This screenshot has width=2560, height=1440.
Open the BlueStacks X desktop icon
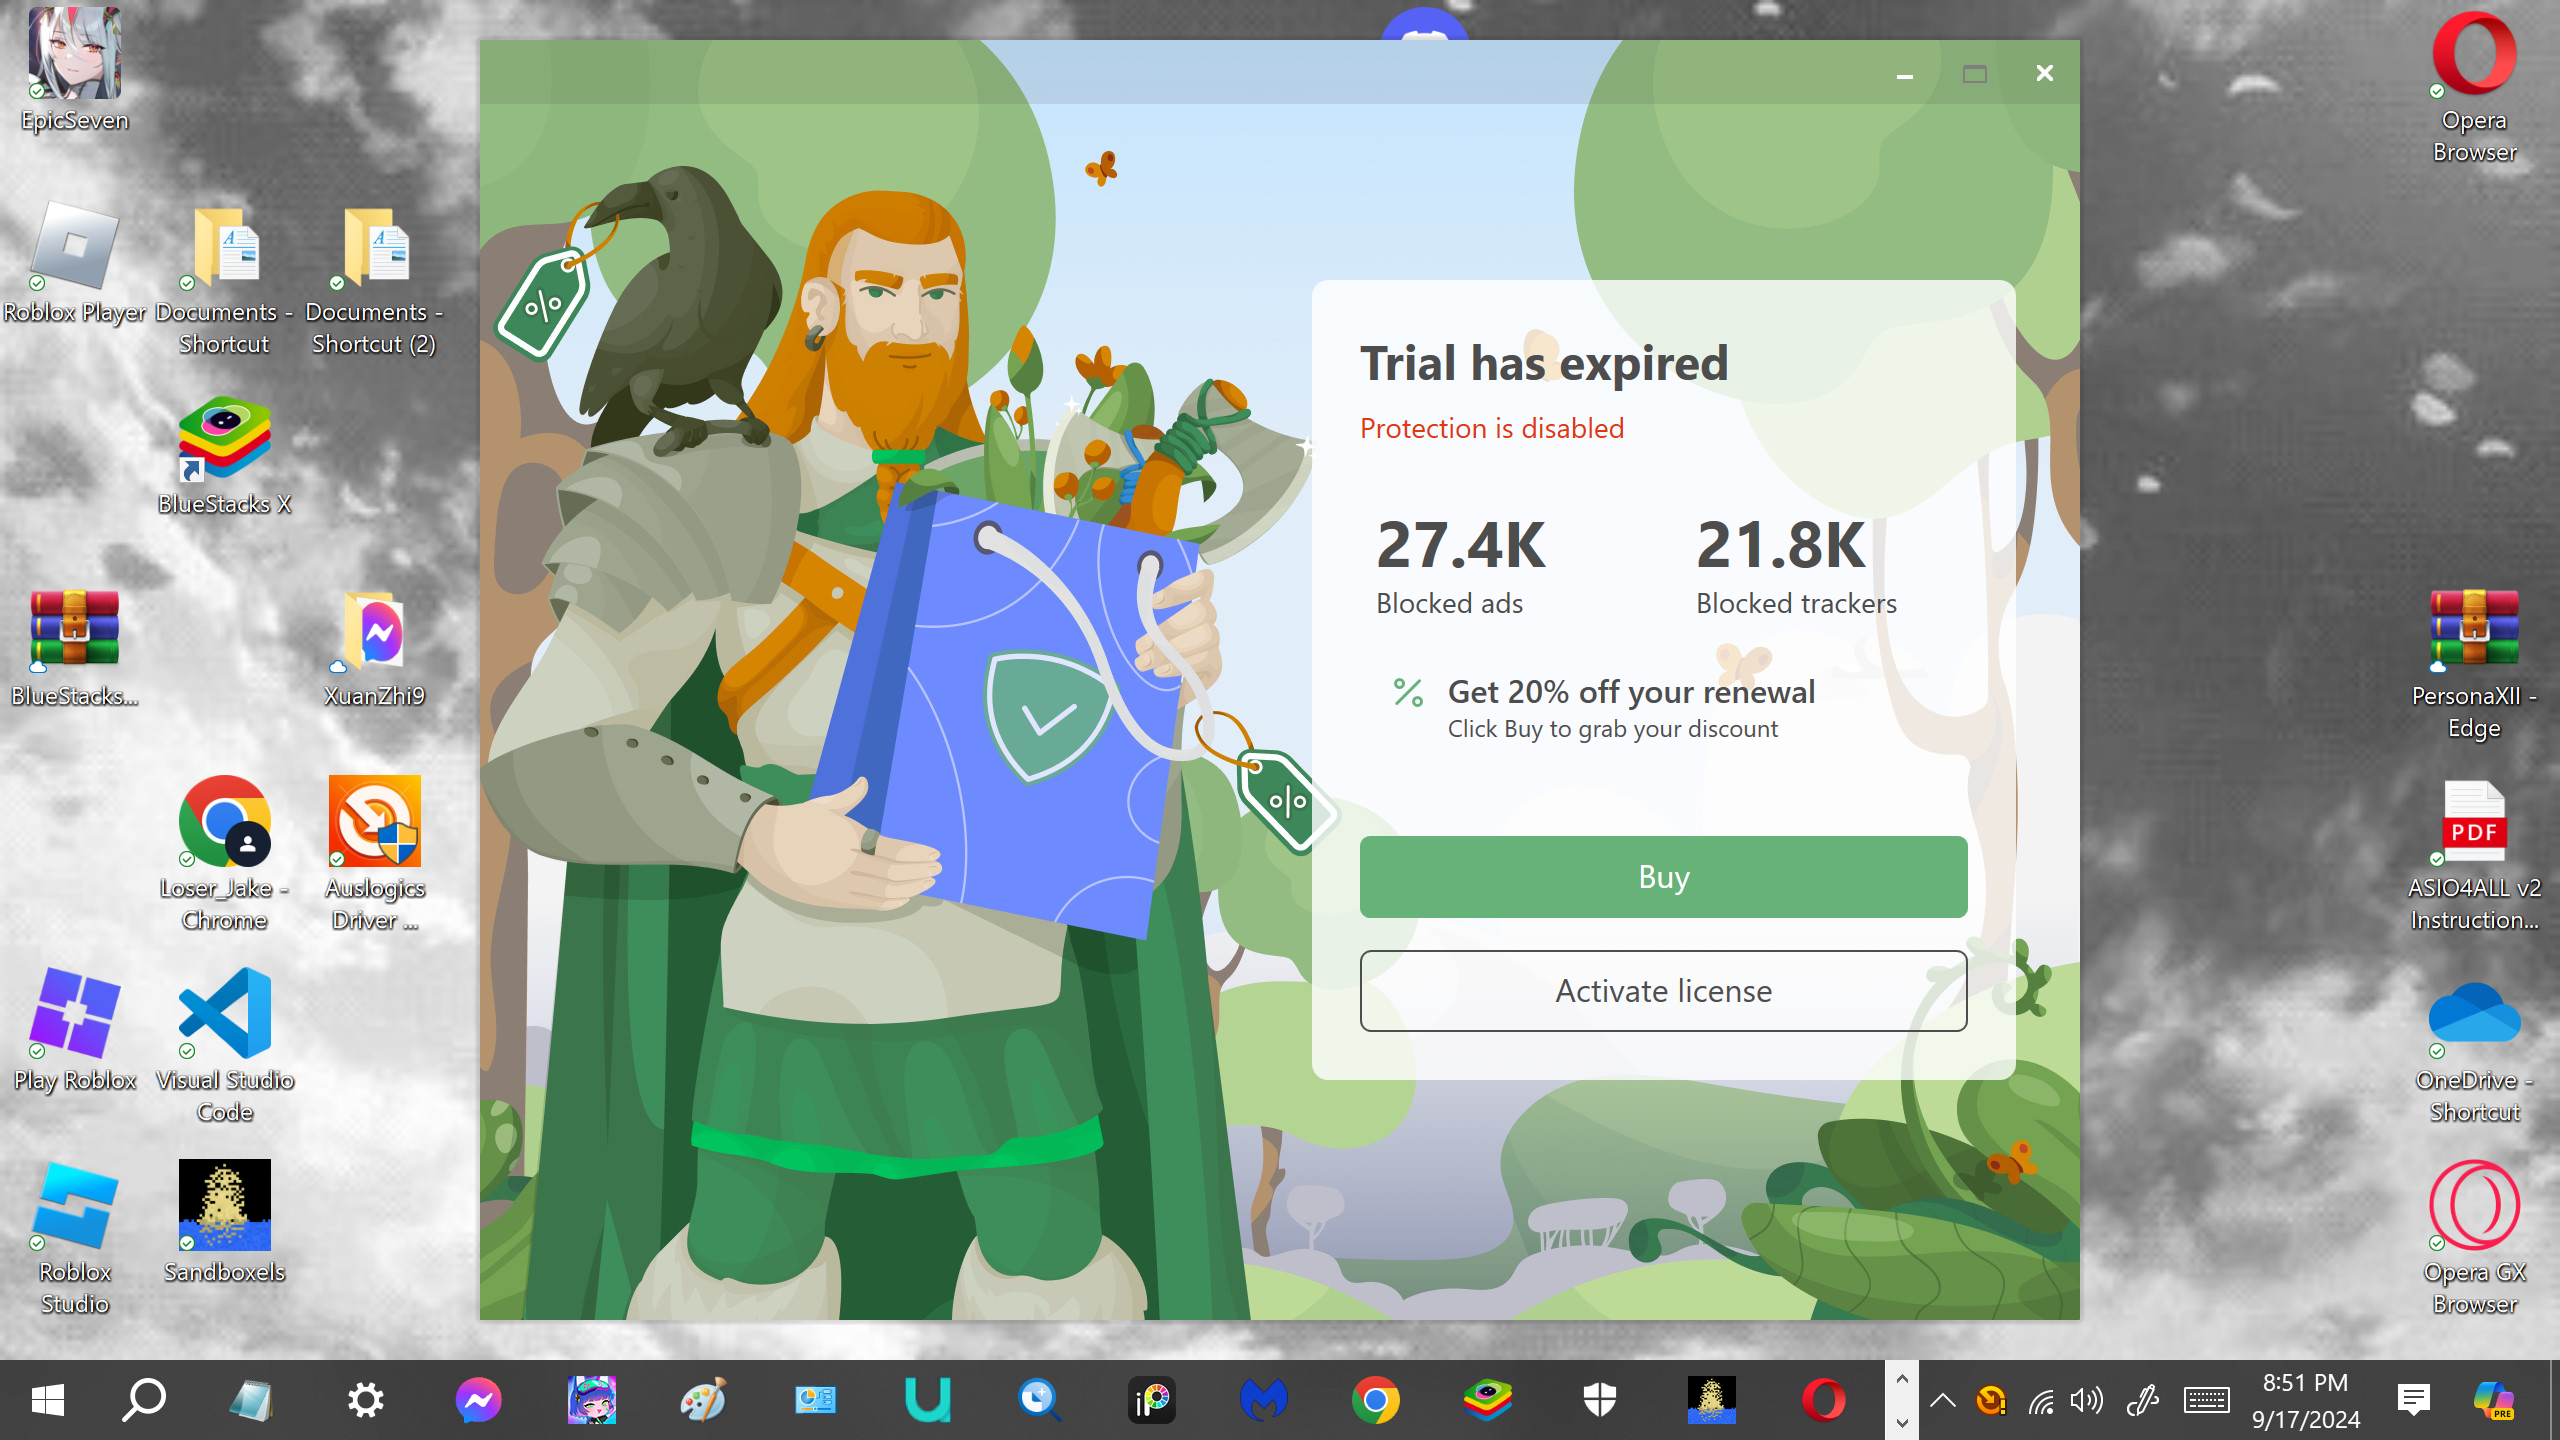coord(224,440)
